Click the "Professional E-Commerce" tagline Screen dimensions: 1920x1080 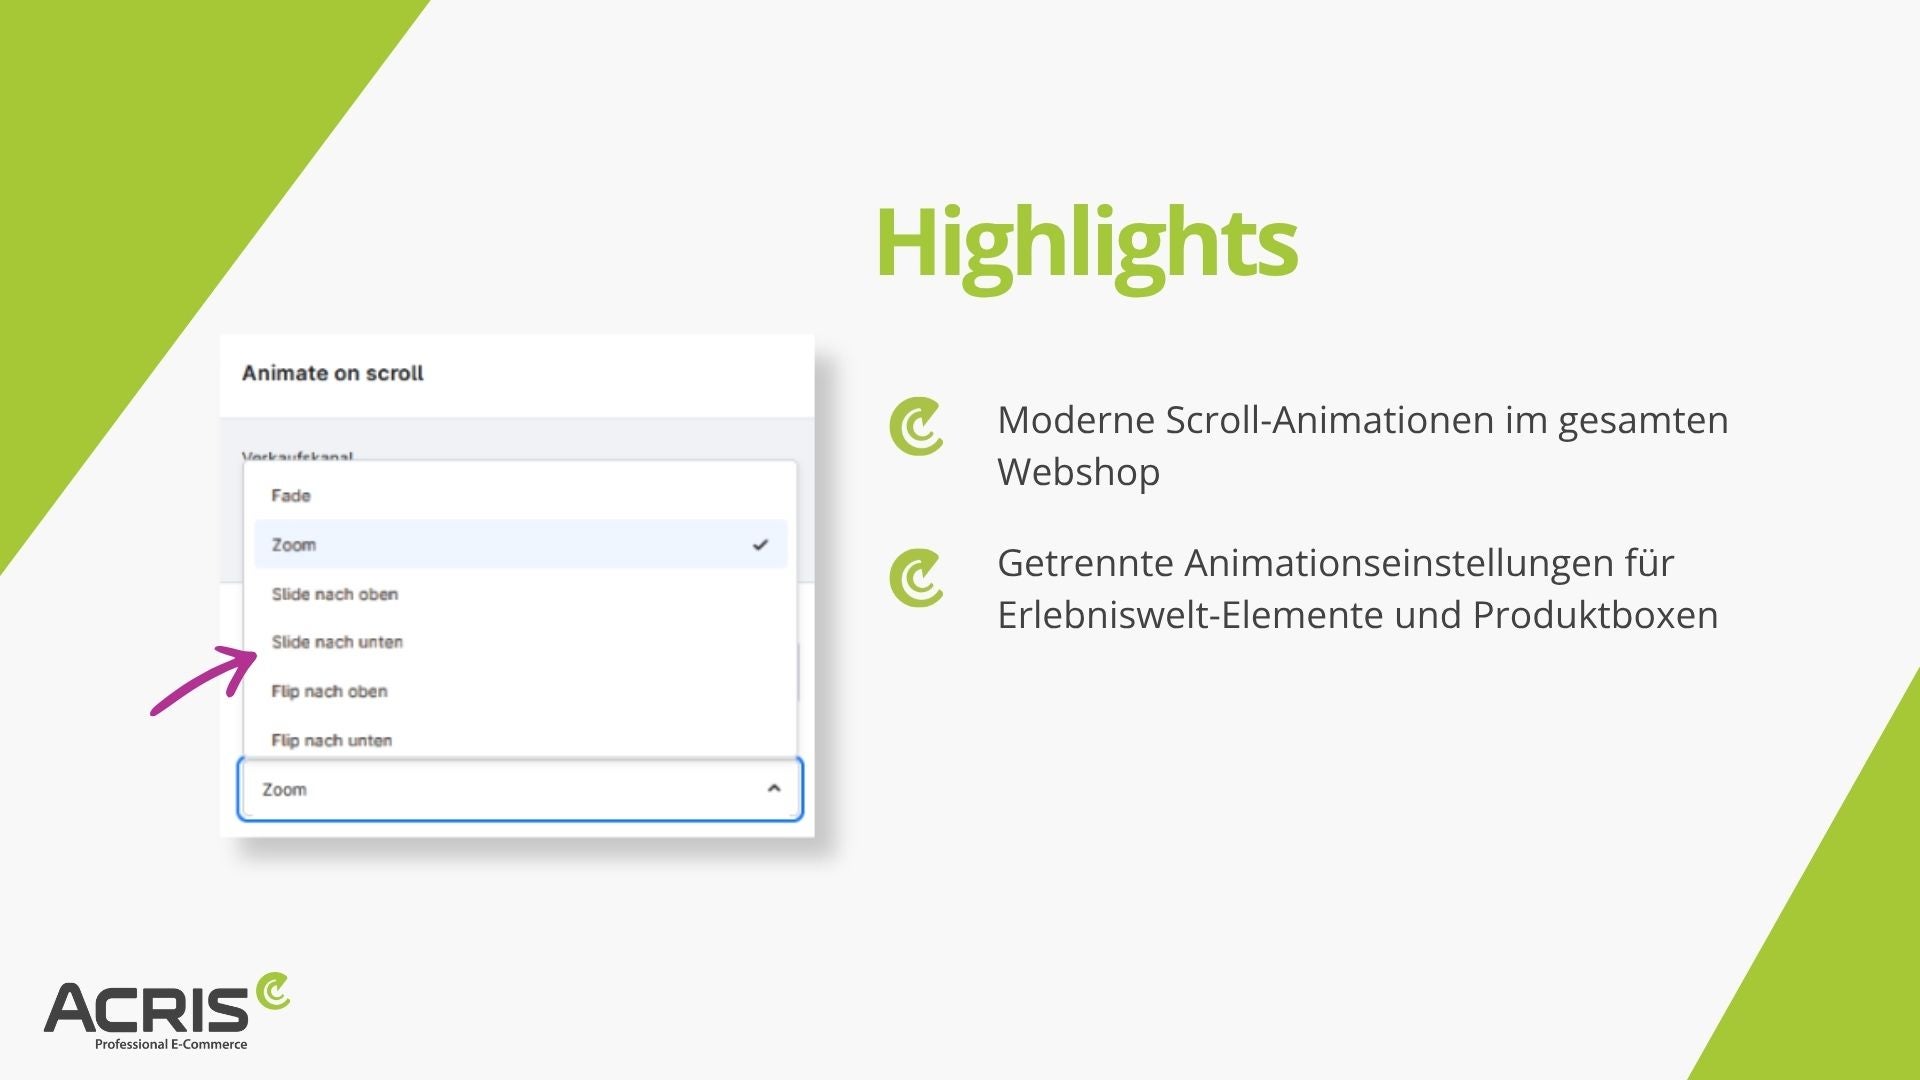tap(171, 1044)
